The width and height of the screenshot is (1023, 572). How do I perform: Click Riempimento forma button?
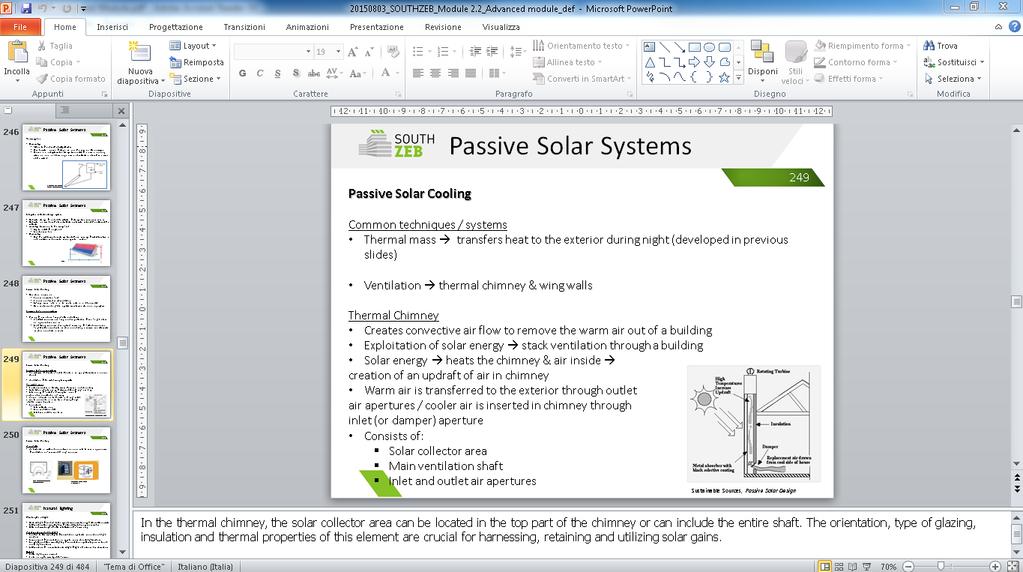click(862, 46)
